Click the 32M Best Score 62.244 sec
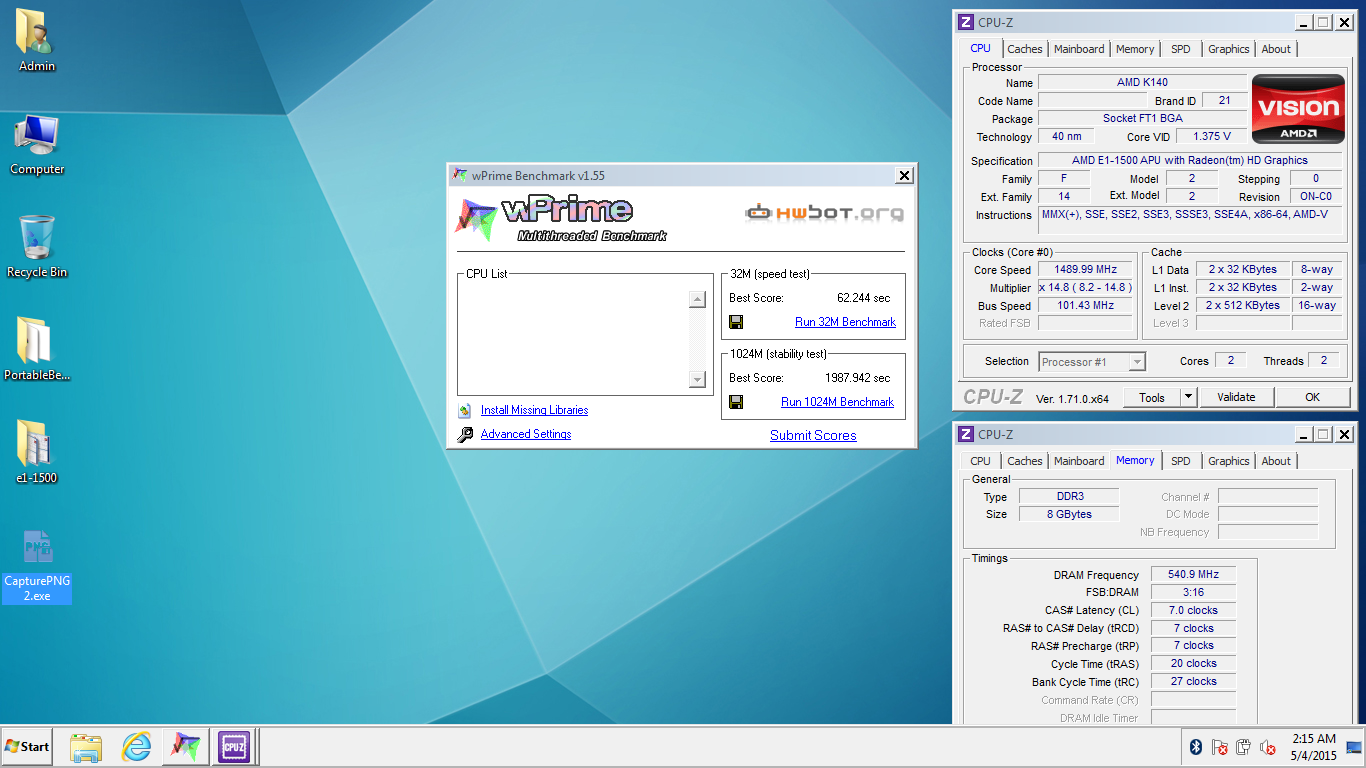 [x=863, y=298]
